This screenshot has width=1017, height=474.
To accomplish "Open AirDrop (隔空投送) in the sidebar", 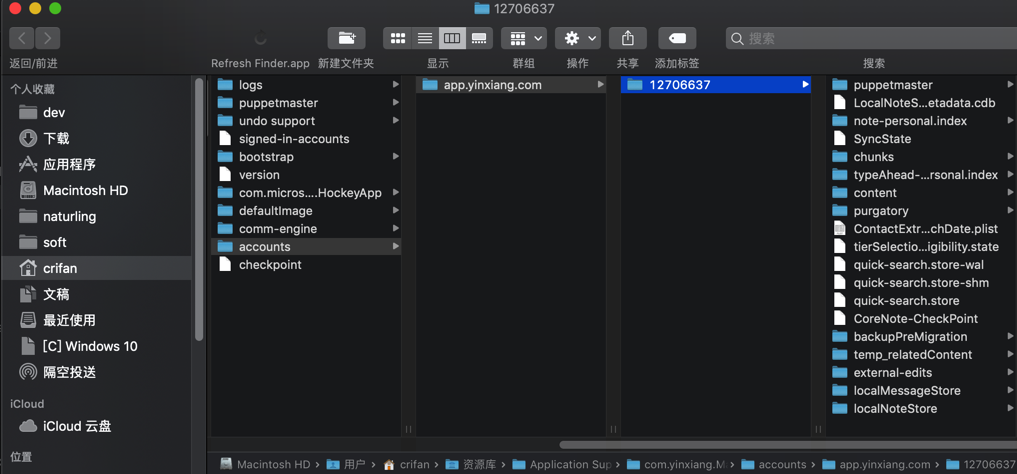I will pyautogui.click(x=97, y=372).
